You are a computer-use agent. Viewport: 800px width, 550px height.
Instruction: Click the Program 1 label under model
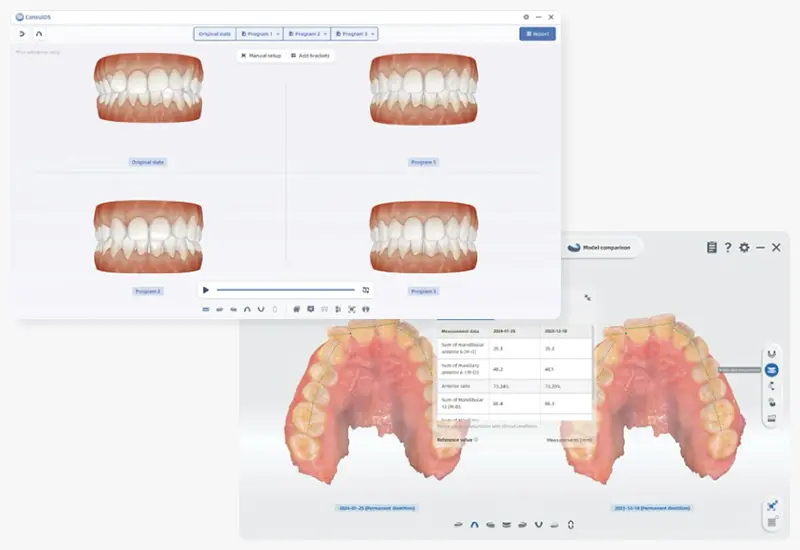coord(423,162)
